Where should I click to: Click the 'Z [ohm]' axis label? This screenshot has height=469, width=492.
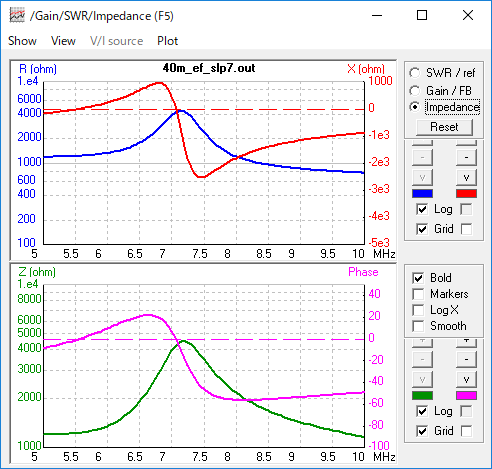pos(37,272)
